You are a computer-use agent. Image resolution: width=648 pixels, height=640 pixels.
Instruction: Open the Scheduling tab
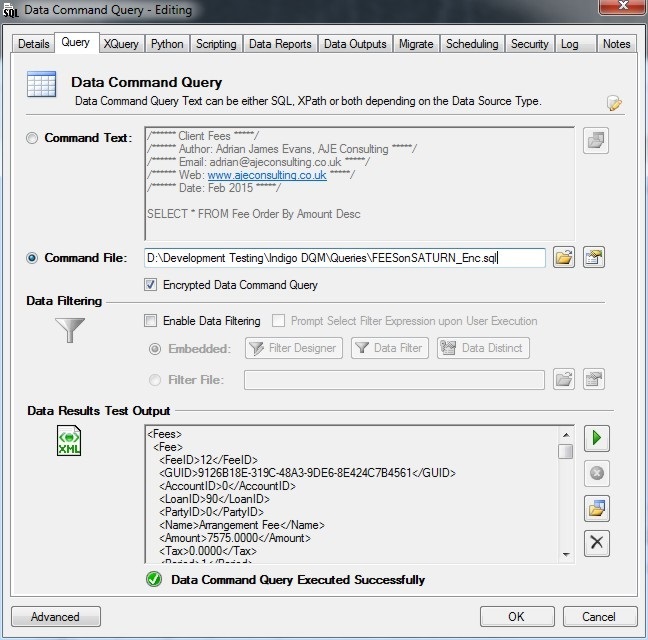click(x=471, y=44)
